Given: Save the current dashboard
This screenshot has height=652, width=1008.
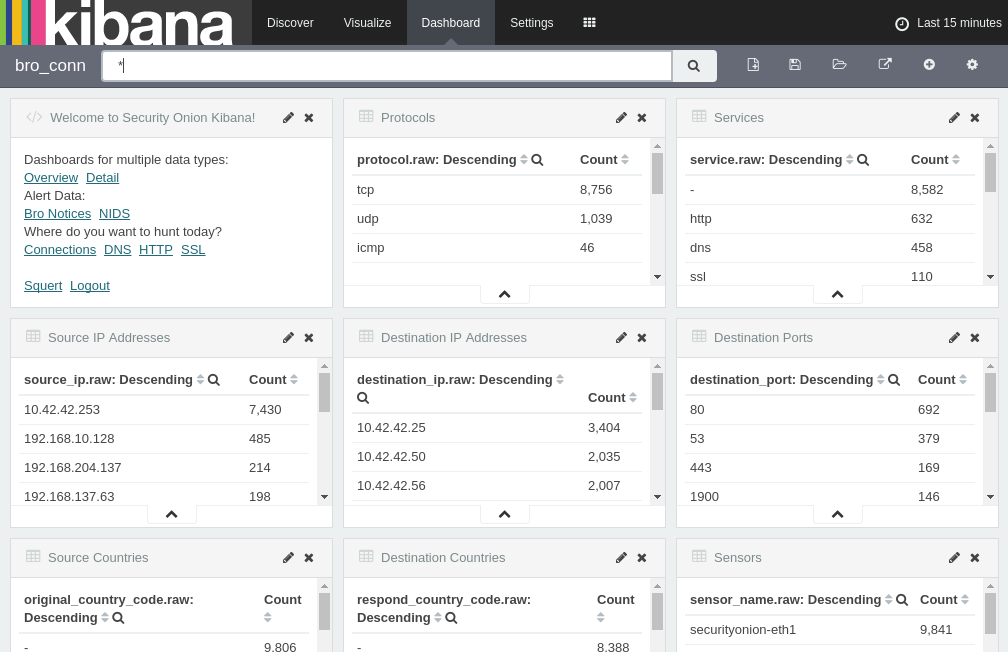Looking at the screenshot, I should click(x=795, y=64).
